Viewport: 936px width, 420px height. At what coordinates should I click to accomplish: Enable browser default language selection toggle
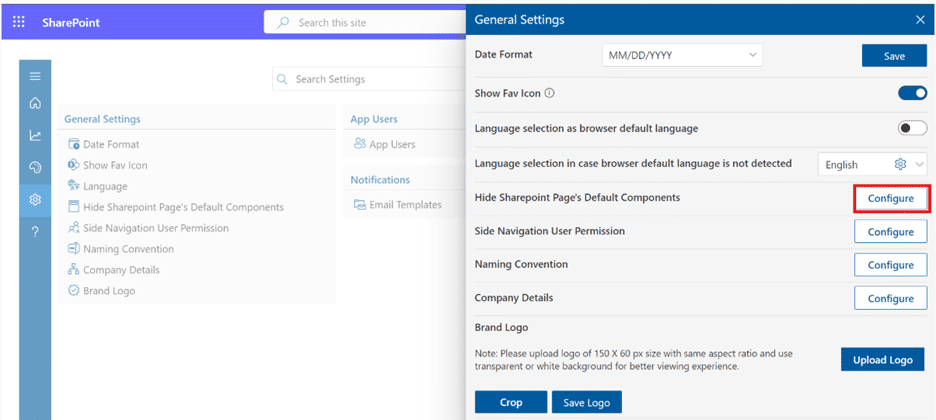(912, 128)
